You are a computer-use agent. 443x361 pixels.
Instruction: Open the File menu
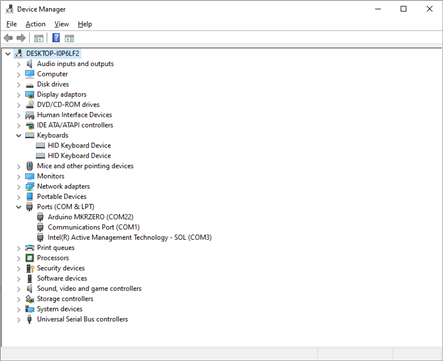point(11,24)
